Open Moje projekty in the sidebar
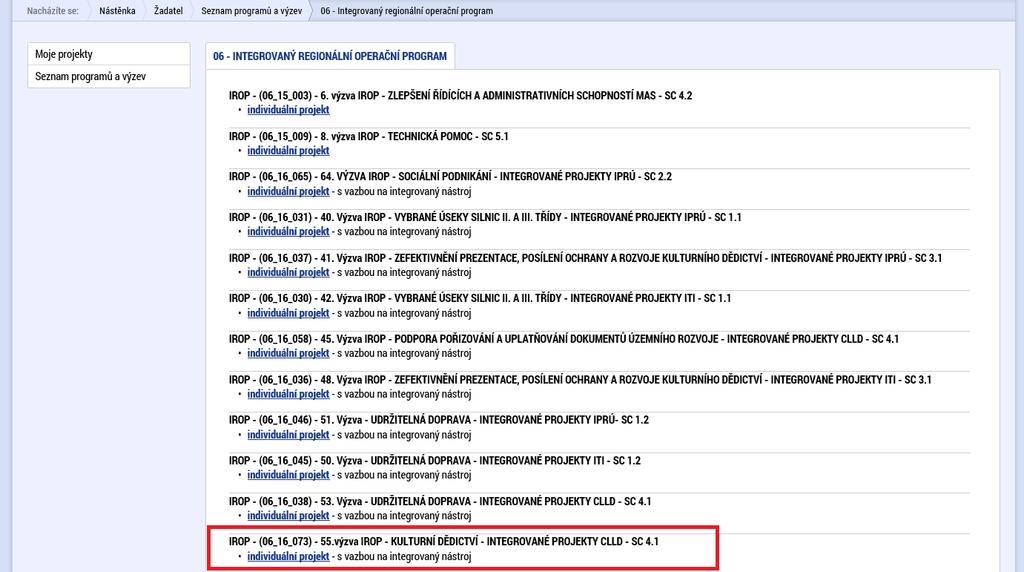Screen dimensions: 1024x572 point(109,54)
